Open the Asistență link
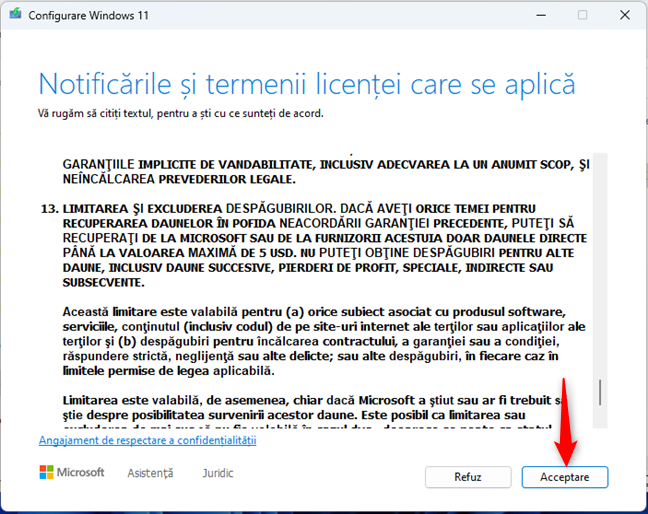648x514 pixels. click(150, 473)
